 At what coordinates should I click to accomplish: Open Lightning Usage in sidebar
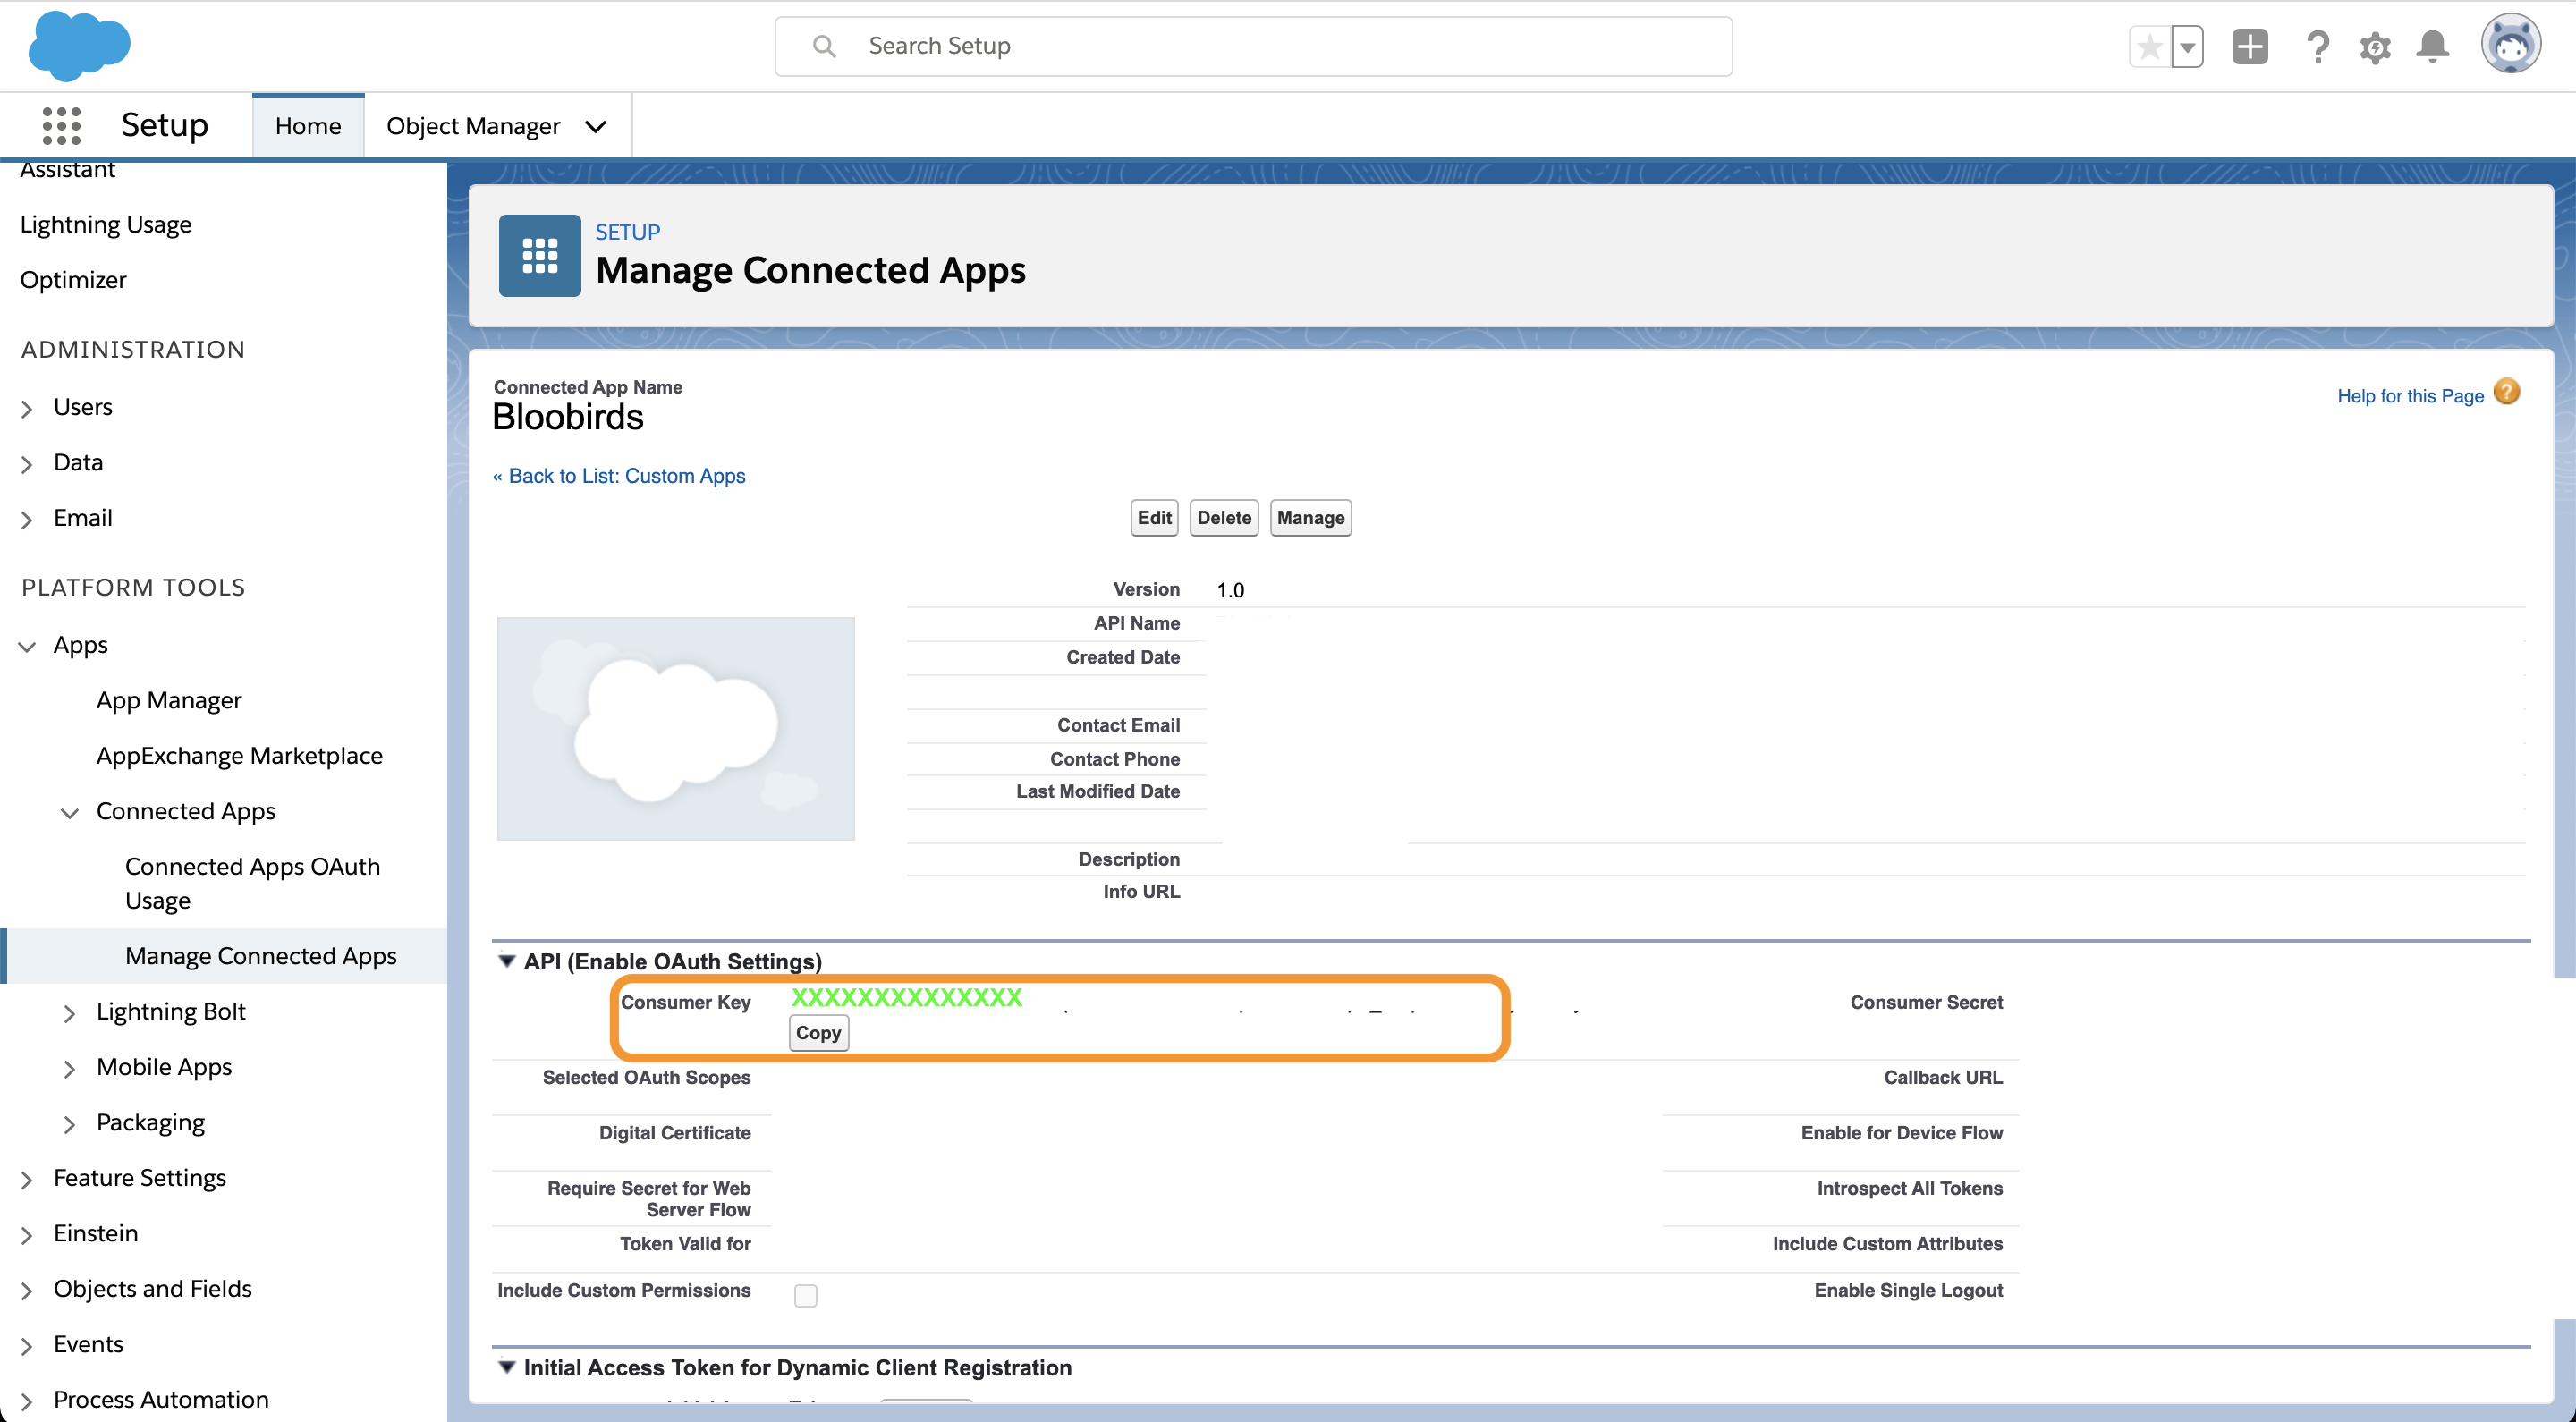(x=105, y=224)
